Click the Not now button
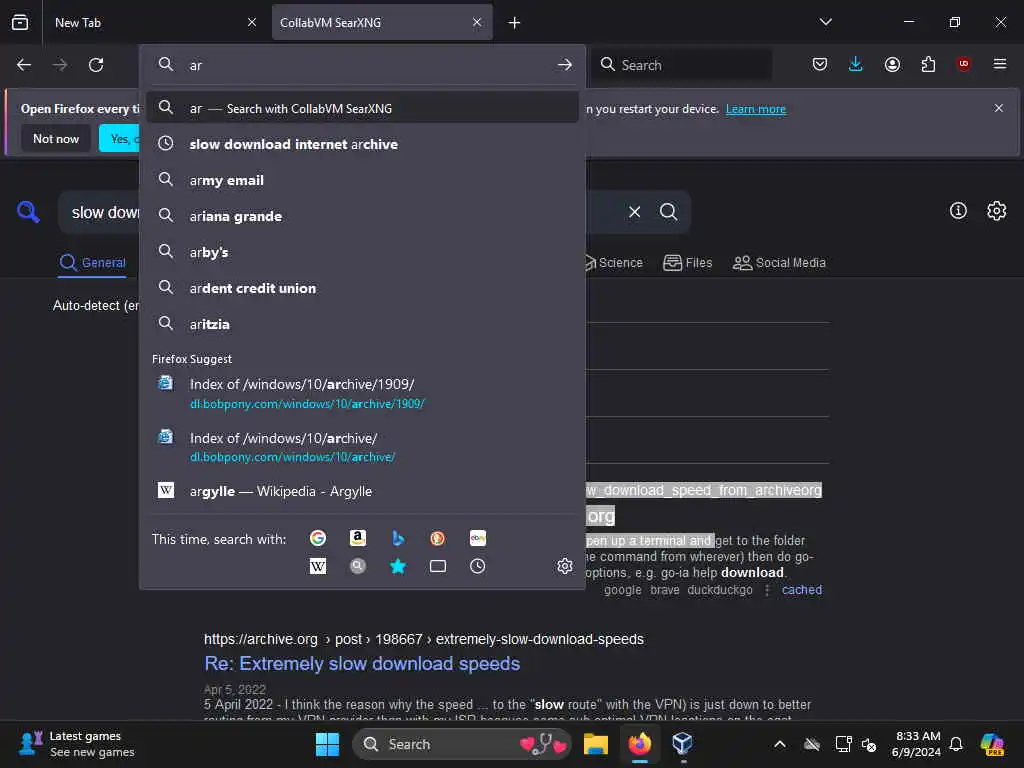 56,138
